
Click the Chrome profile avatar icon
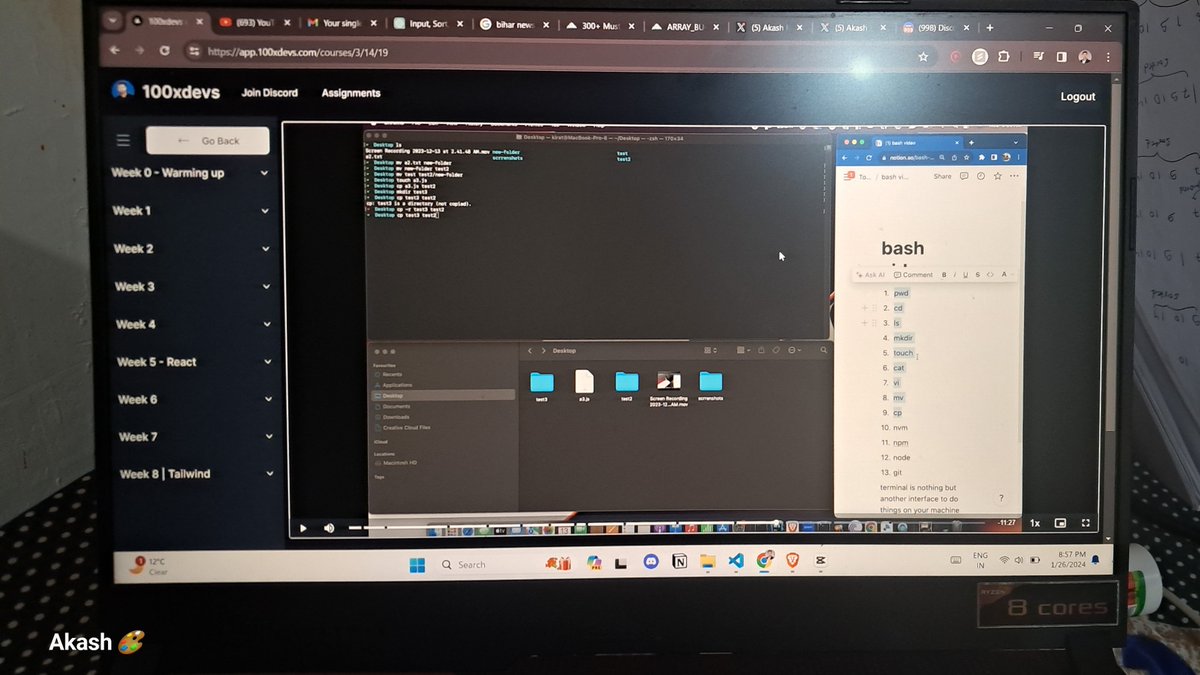[1085, 57]
